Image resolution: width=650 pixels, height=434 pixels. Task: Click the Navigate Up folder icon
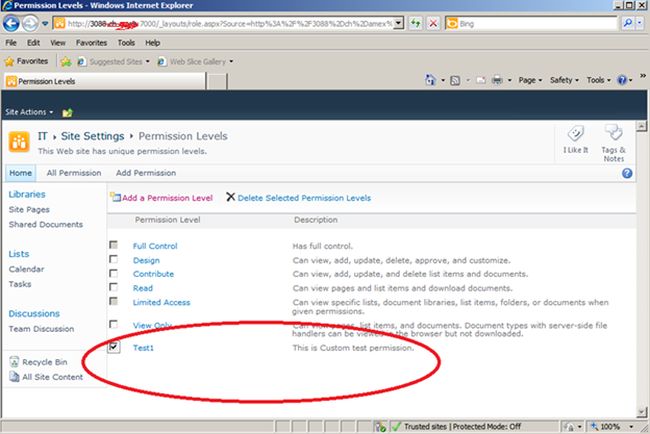(x=67, y=112)
